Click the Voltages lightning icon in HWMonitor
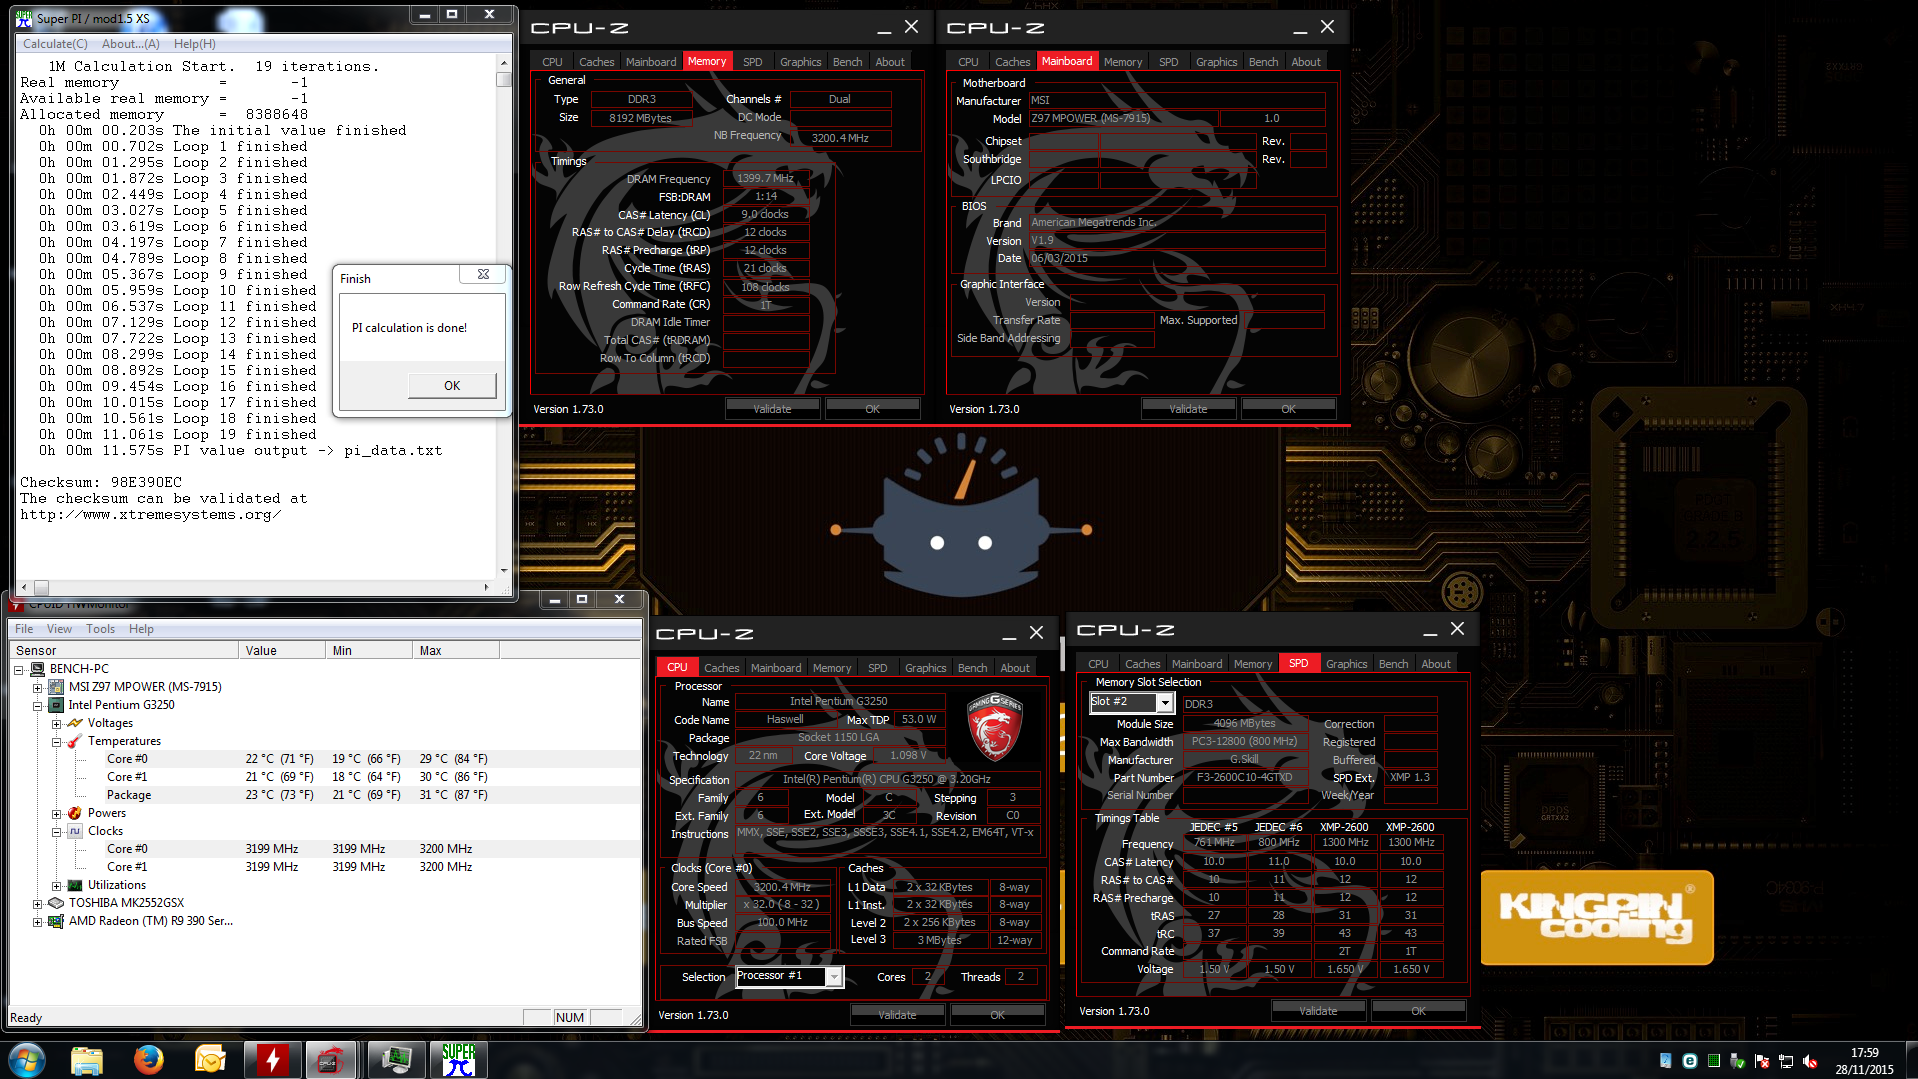The height and width of the screenshot is (1079, 1918). [75, 723]
